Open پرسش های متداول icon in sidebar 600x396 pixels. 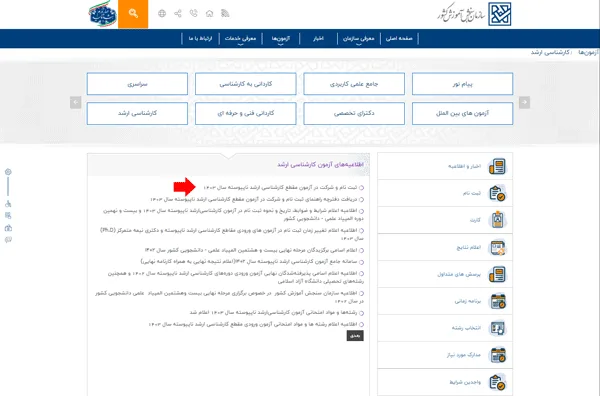coord(497,274)
